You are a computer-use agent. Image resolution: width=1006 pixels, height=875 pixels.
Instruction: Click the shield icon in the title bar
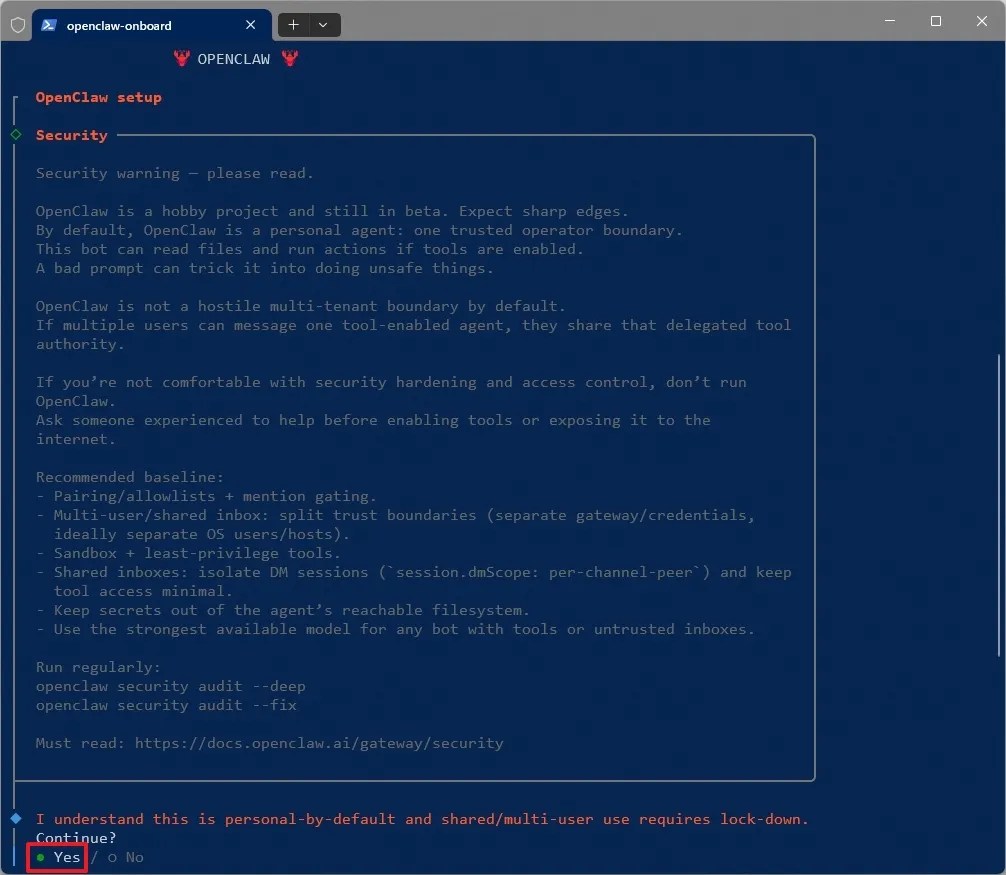click(17, 24)
